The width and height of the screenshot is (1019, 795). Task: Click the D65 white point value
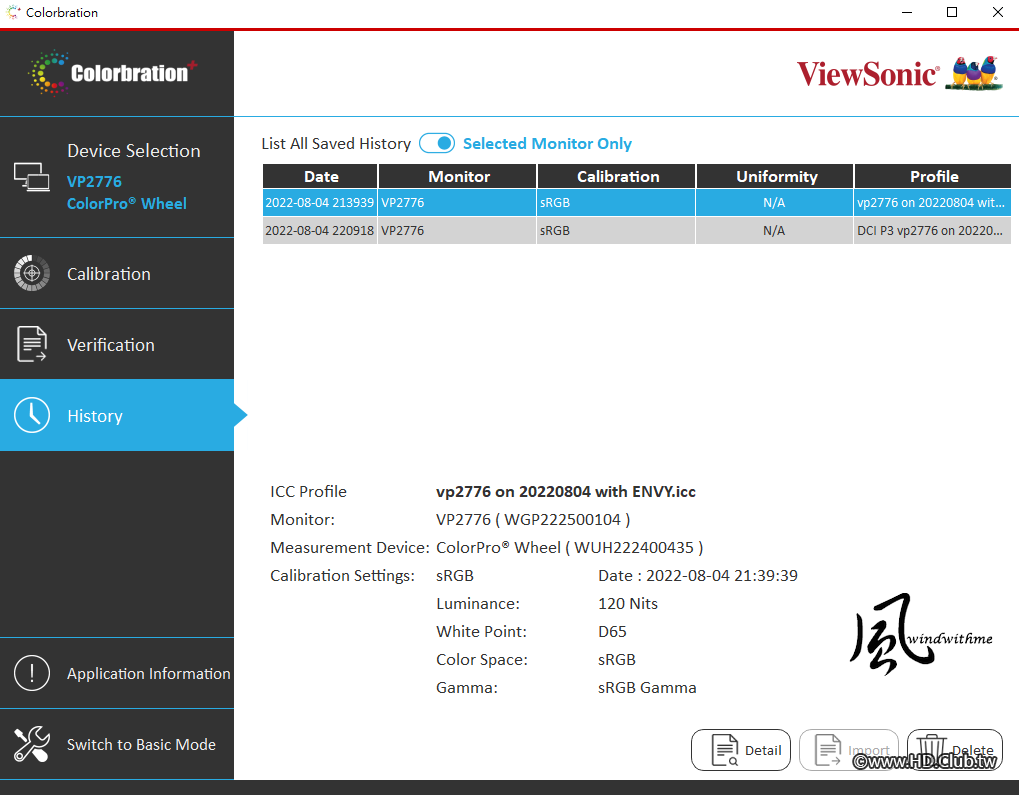[x=612, y=631]
